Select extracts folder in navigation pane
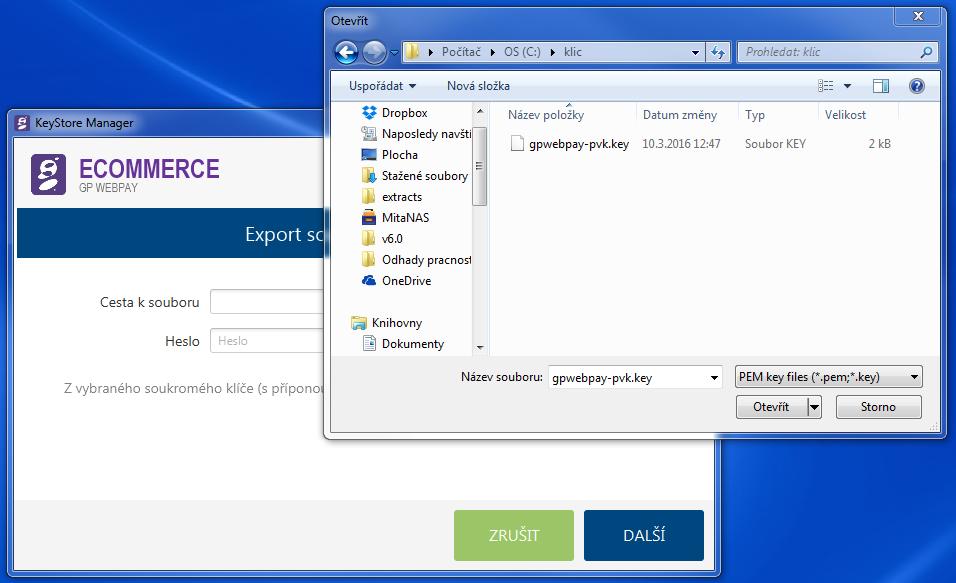Screen dimensions: 956x583 coord(391,197)
